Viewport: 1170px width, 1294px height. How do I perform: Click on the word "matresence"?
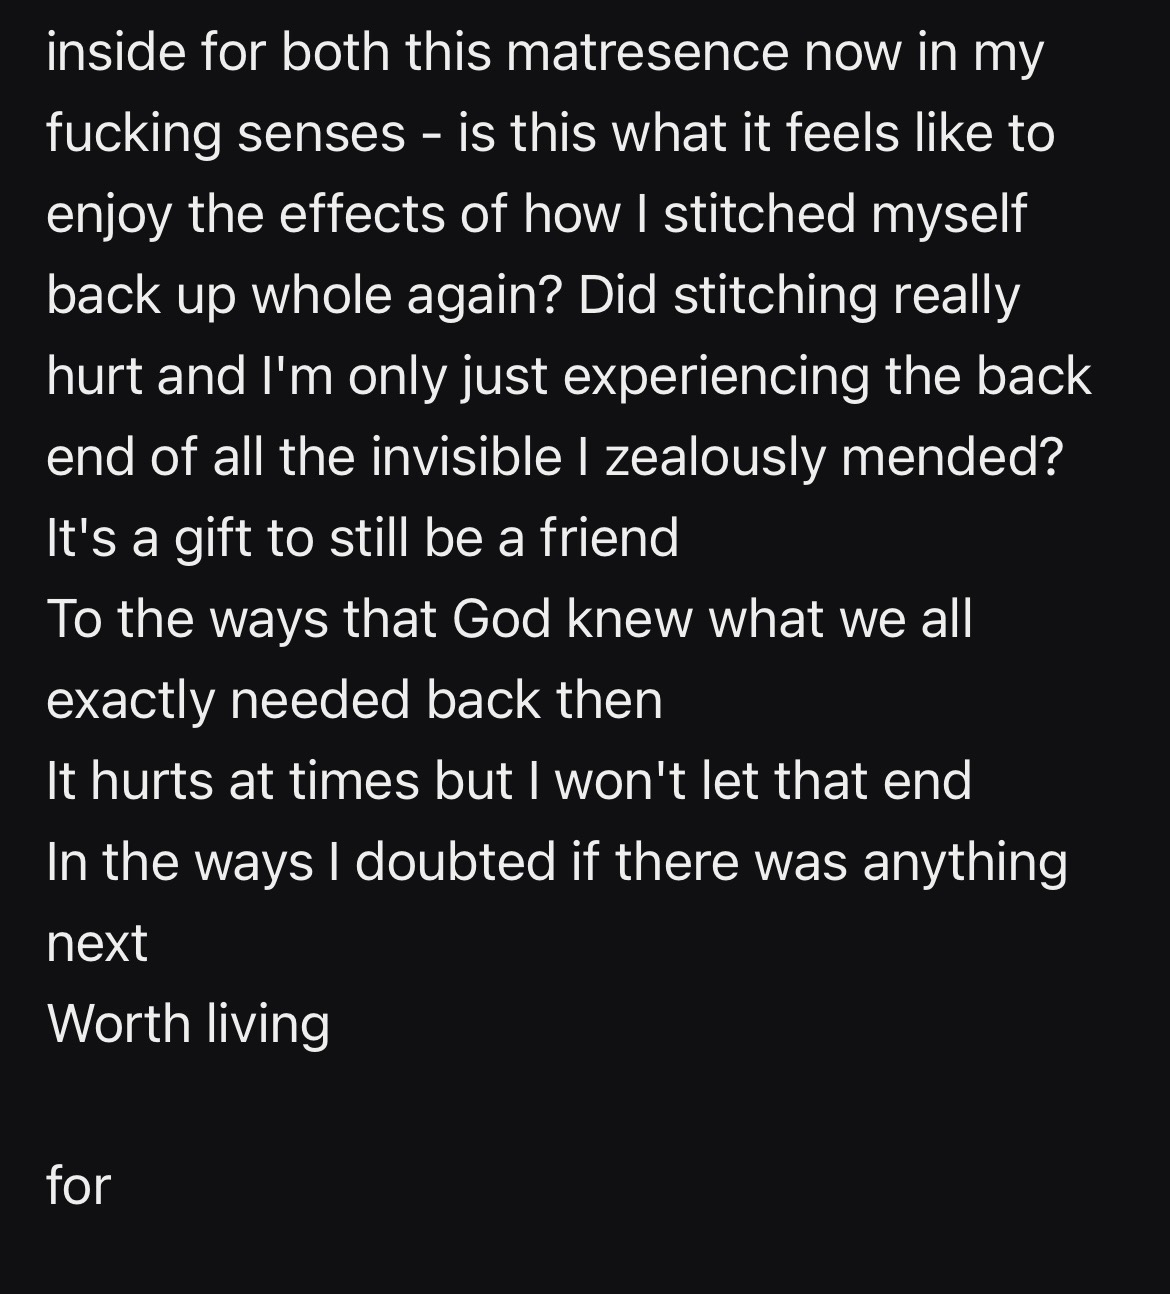click(x=646, y=53)
